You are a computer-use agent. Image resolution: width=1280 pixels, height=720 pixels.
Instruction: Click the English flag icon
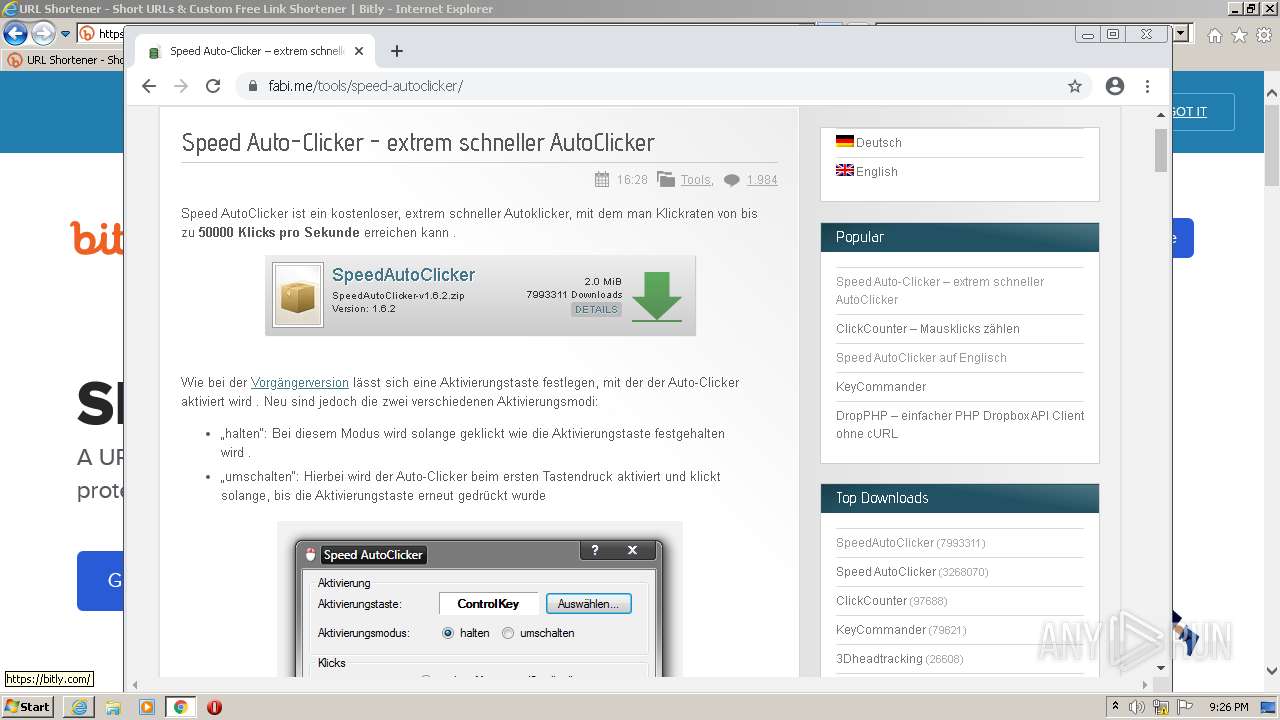[x=844, y=170]
